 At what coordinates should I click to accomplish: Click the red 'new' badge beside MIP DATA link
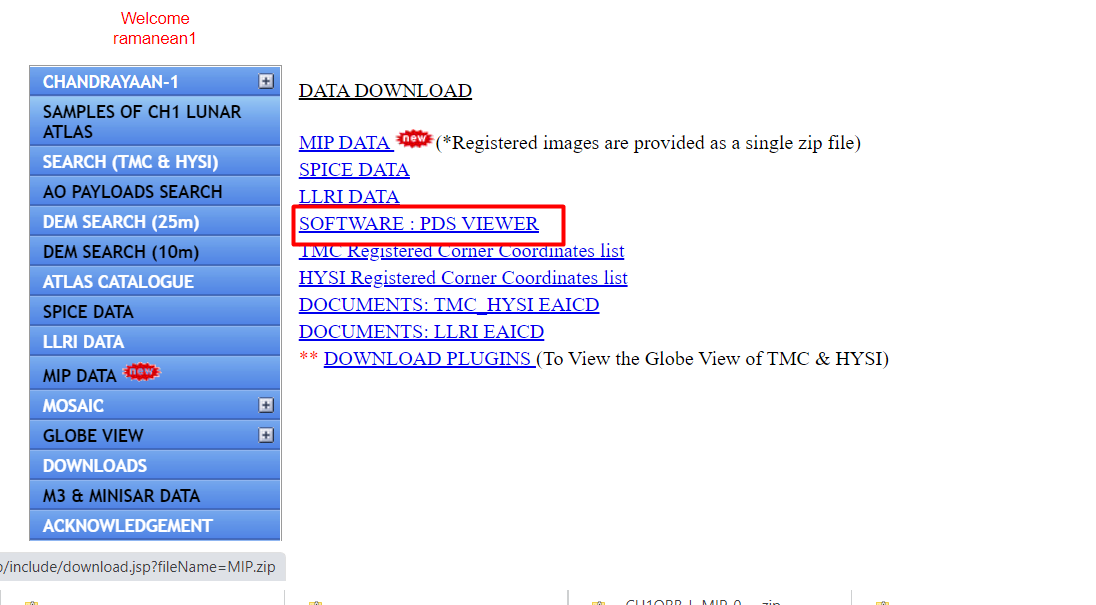point(414,138)
